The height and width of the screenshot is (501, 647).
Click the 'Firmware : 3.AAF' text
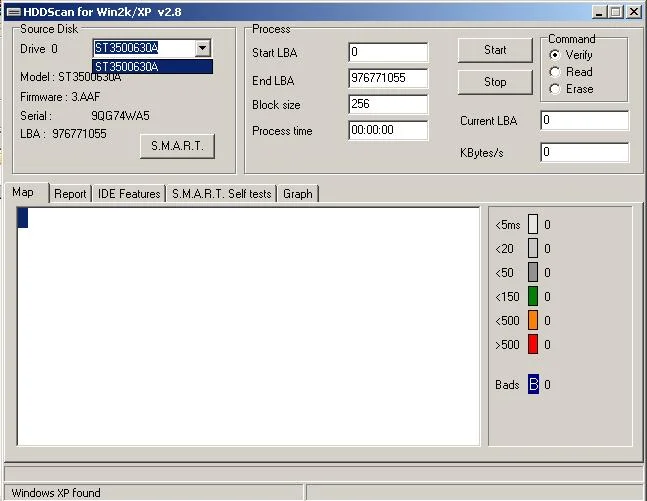(x=60, y=97)
